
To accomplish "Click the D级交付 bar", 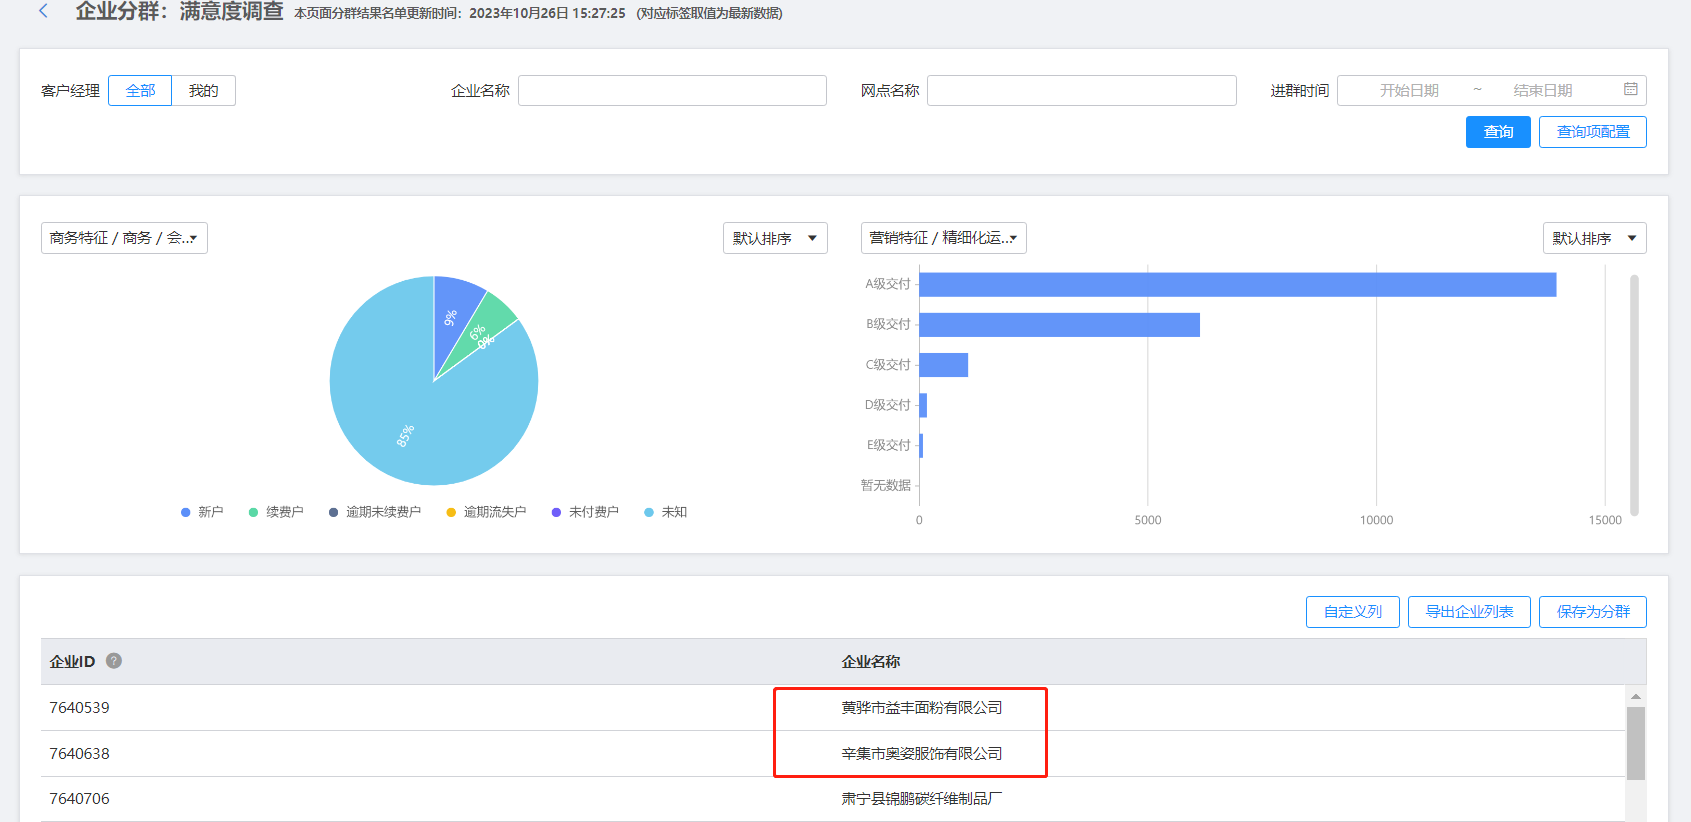I will tap(923, 405).
